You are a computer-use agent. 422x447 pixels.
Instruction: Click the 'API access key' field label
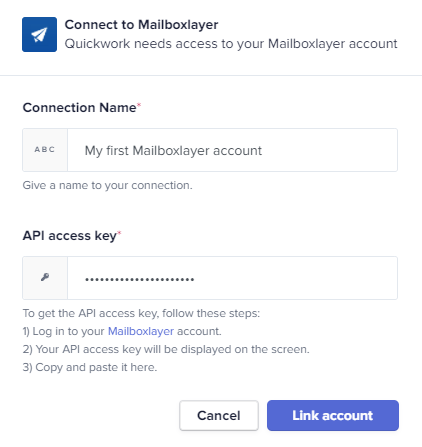(70, 236)
